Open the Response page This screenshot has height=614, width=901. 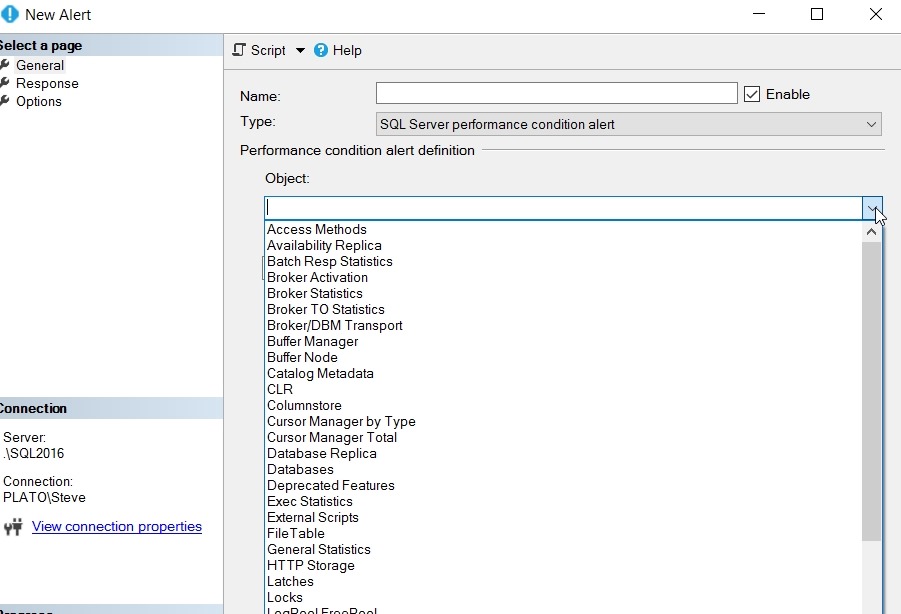tap(47, 83)
